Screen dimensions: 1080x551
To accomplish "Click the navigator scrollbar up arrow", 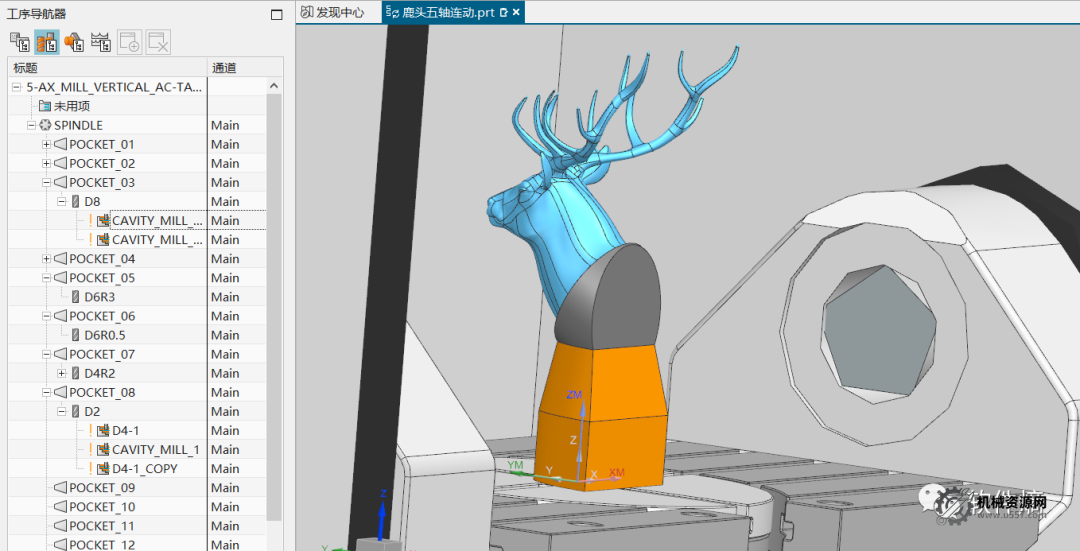I will click(275, 87).
